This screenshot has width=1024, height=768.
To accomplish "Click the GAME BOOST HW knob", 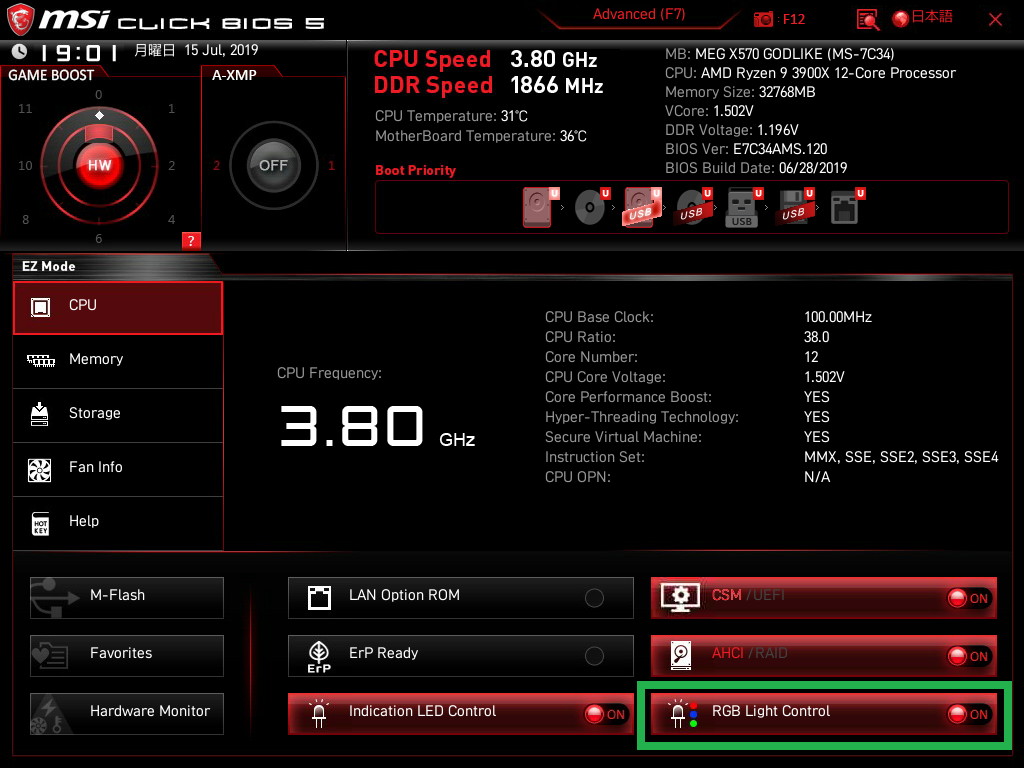I will [x=99, y=165].
